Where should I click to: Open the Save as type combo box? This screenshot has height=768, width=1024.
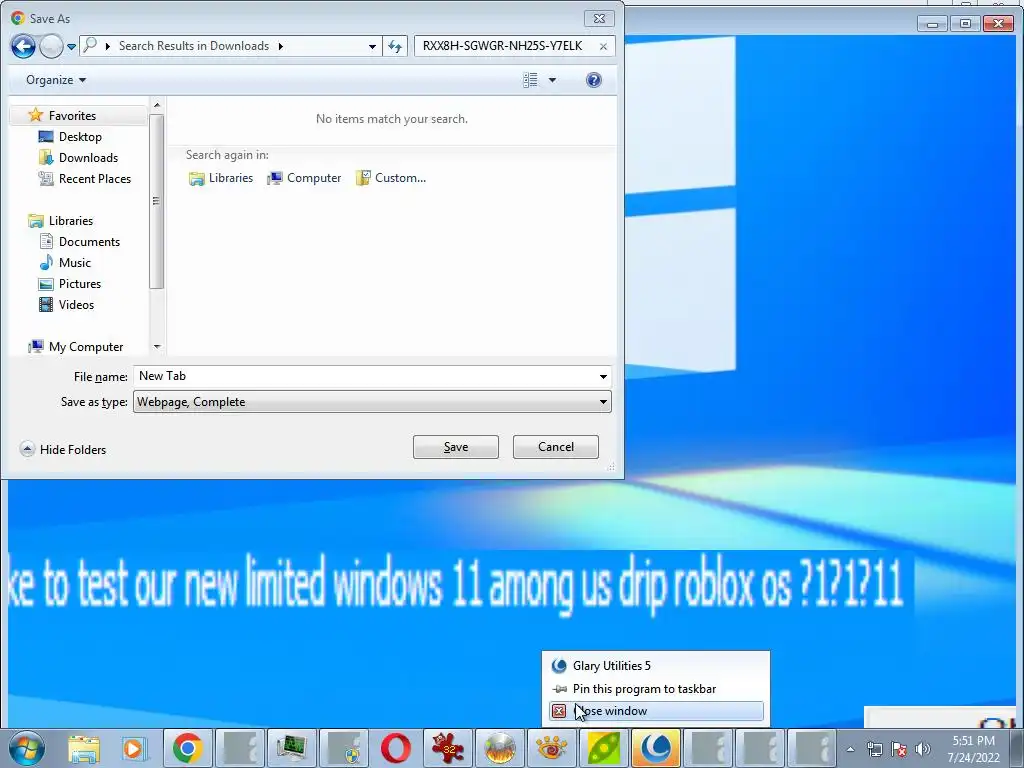point(372,402)
